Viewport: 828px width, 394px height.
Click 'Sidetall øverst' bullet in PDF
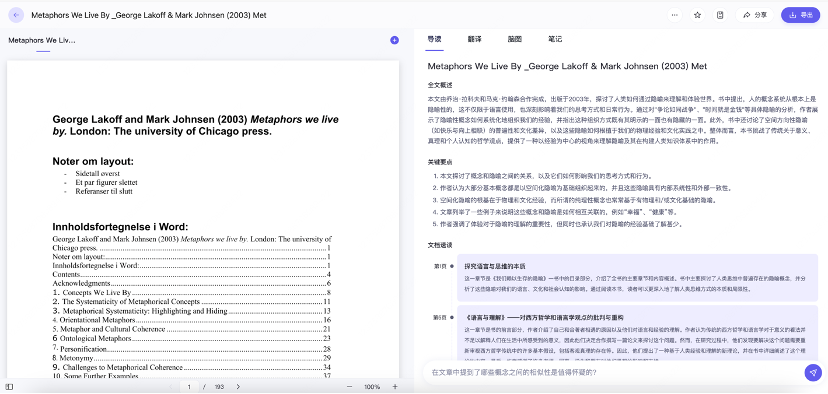98,174
